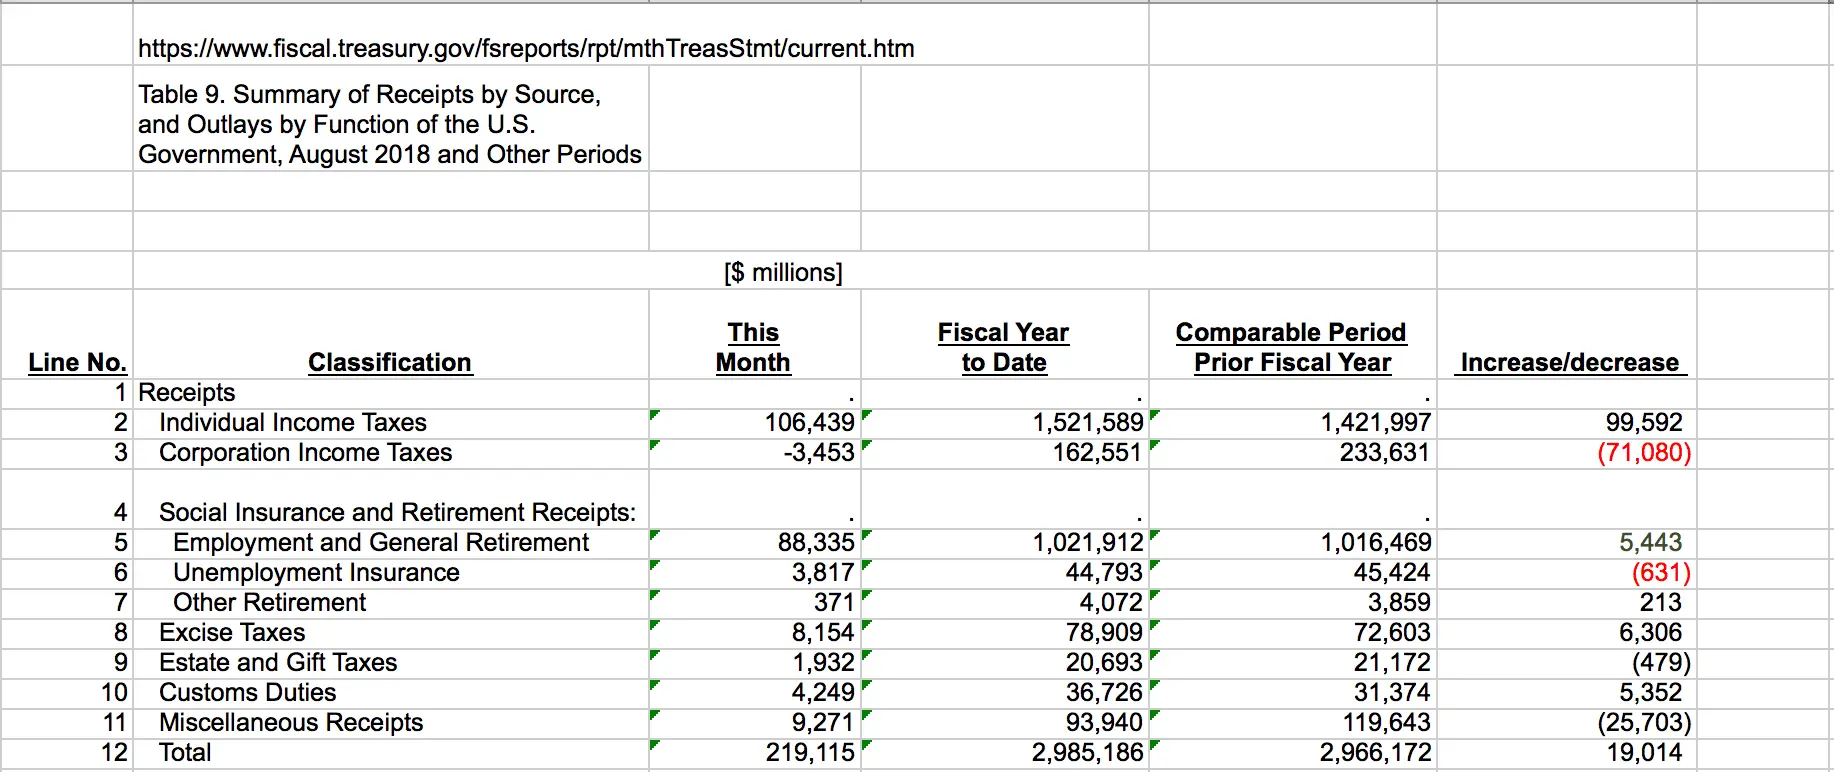Screen dimensions: 1834x772
Task: Click the Increase/decrease column header
Action: tap(1569, 362)
